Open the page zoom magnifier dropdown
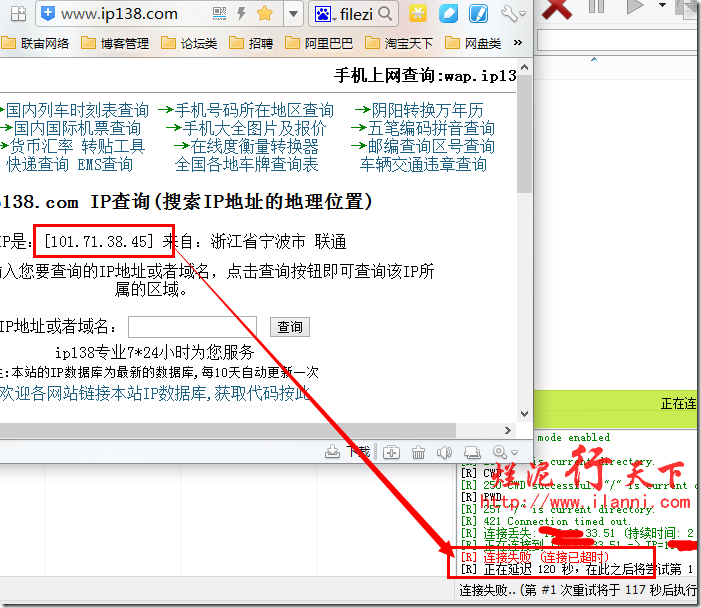 click(x=505, y=452)
